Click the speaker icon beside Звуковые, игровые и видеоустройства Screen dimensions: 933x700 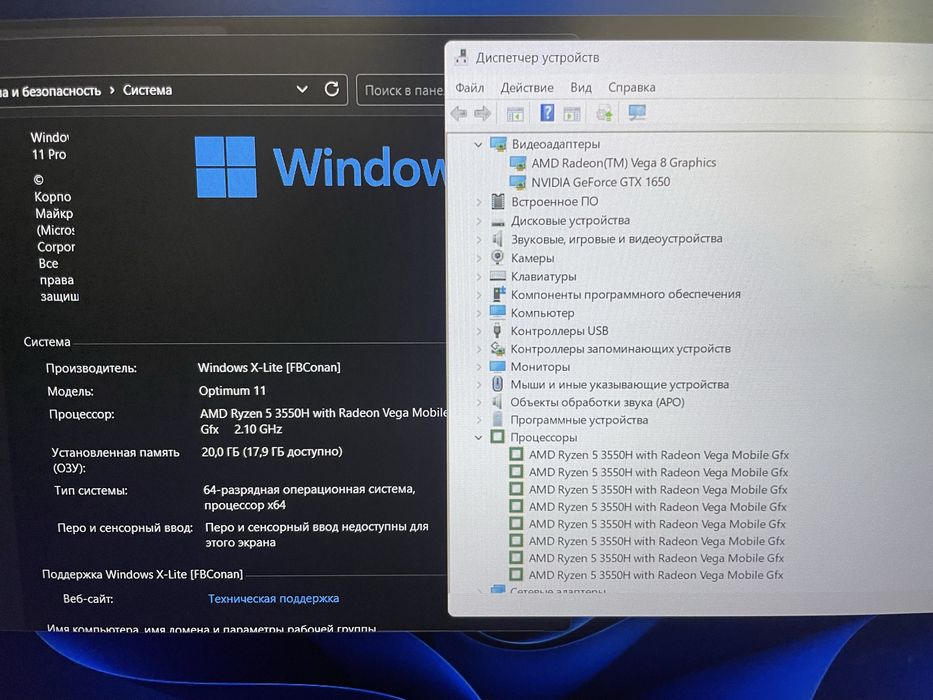(x=497, y=239)
